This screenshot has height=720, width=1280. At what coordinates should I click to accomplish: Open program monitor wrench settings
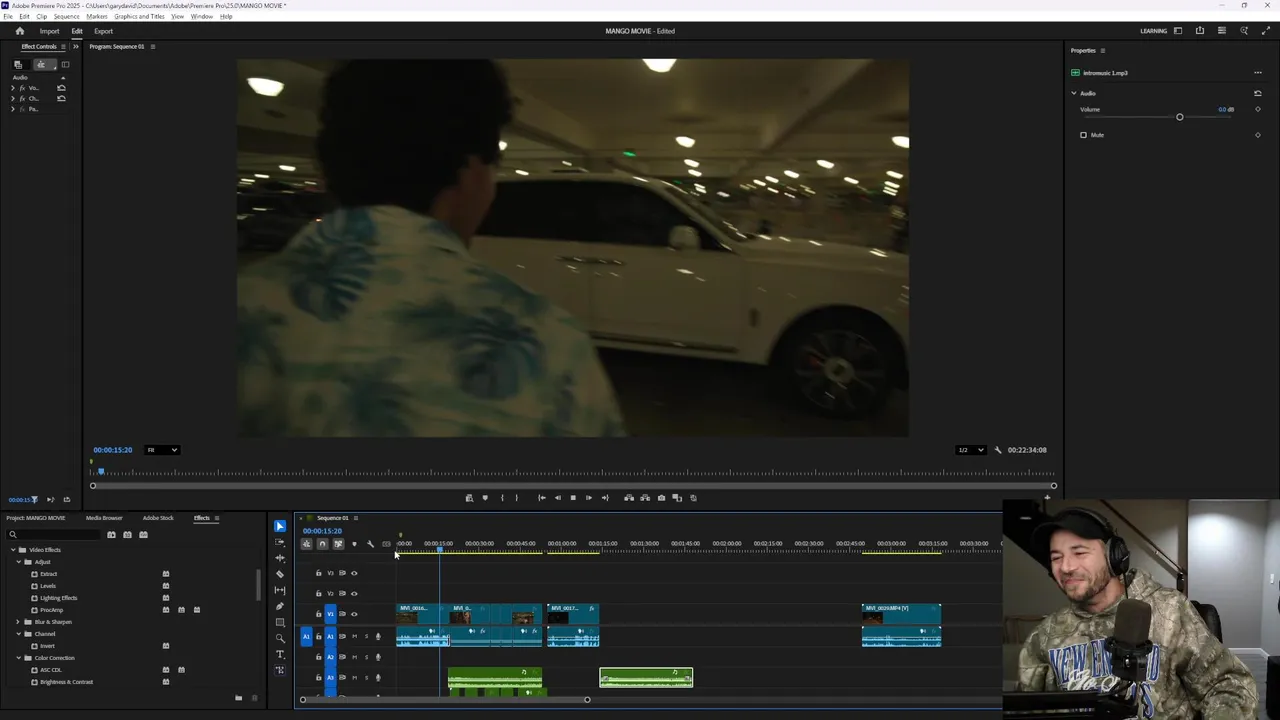pos(997,450)
